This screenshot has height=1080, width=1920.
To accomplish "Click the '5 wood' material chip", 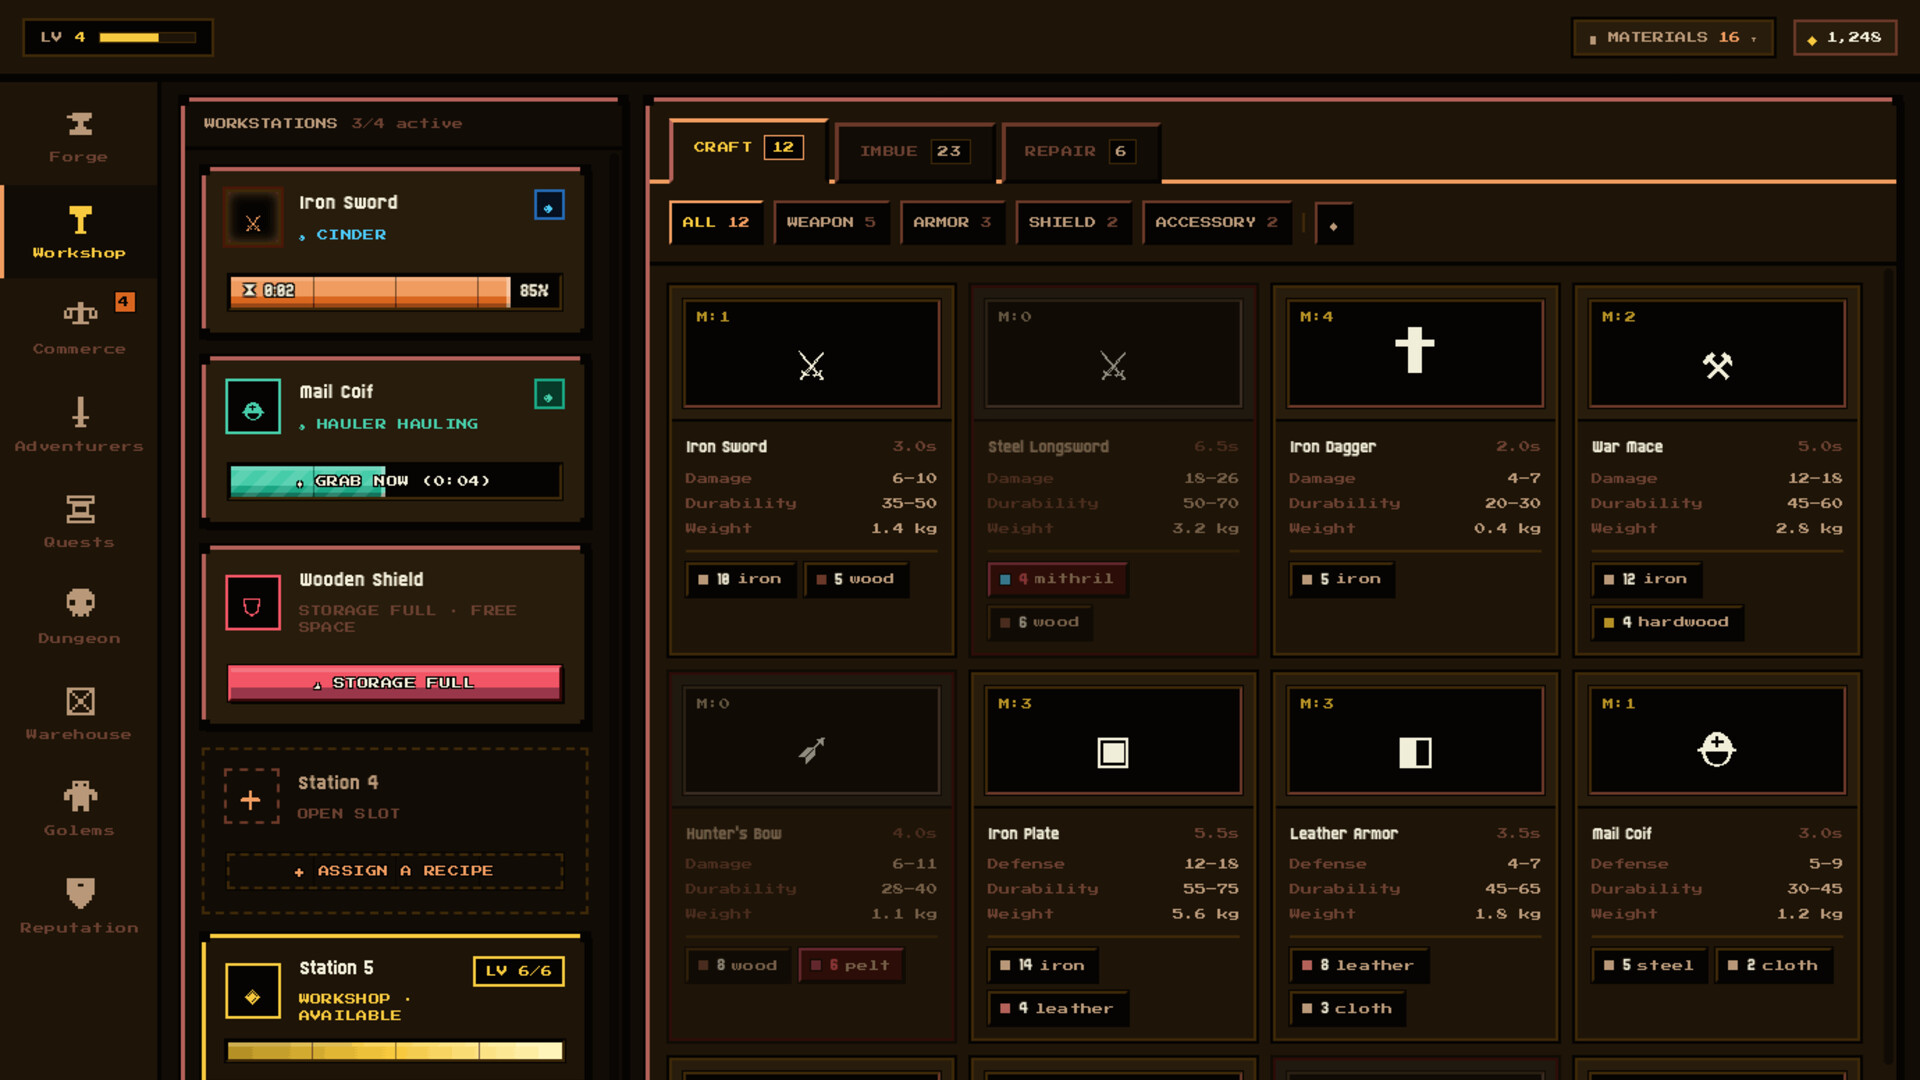I will 856,579.
